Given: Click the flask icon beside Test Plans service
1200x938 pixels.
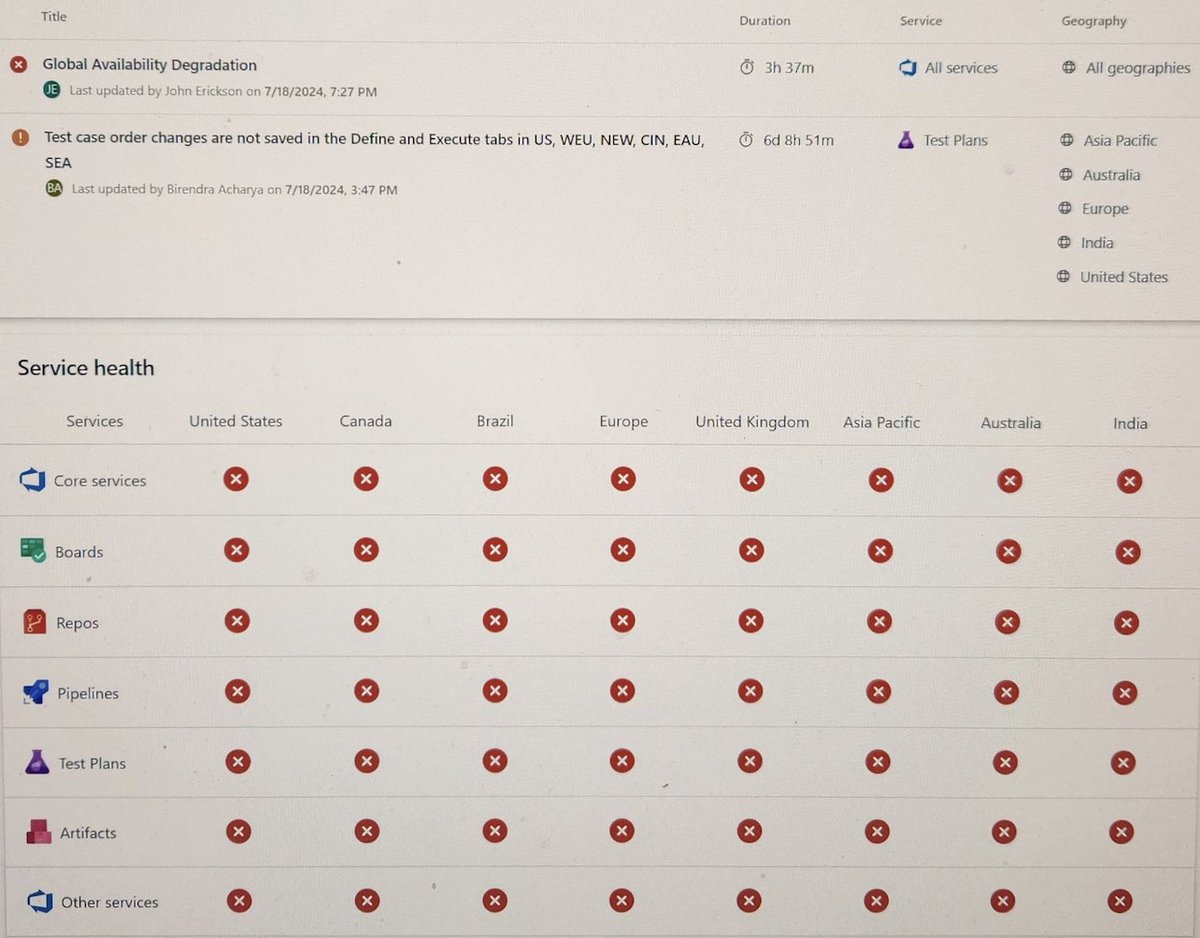Looking at the screenshot, I should pyautogui.click(x=906, y=140).
